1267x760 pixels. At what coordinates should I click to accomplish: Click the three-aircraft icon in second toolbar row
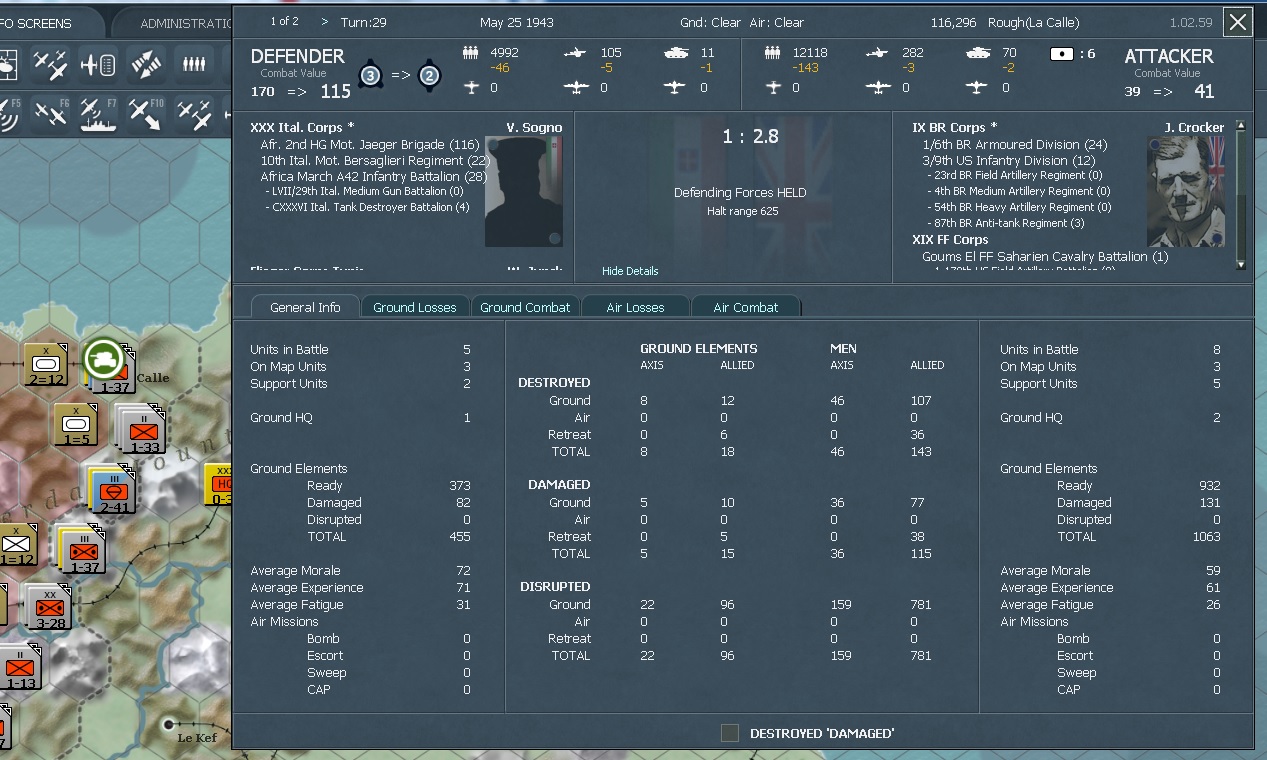tap(194, 114)
